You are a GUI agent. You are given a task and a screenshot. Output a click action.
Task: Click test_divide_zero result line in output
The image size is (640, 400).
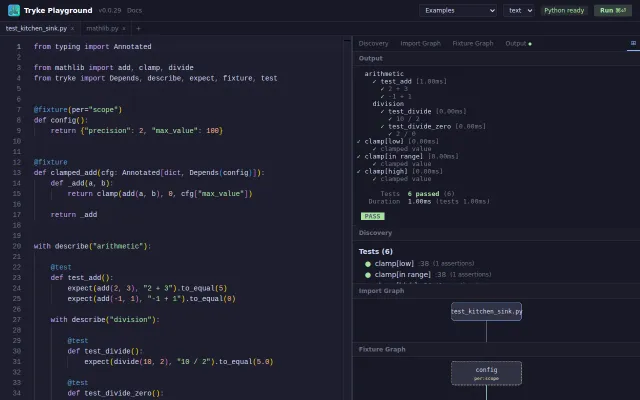click(x=433, y=127)
